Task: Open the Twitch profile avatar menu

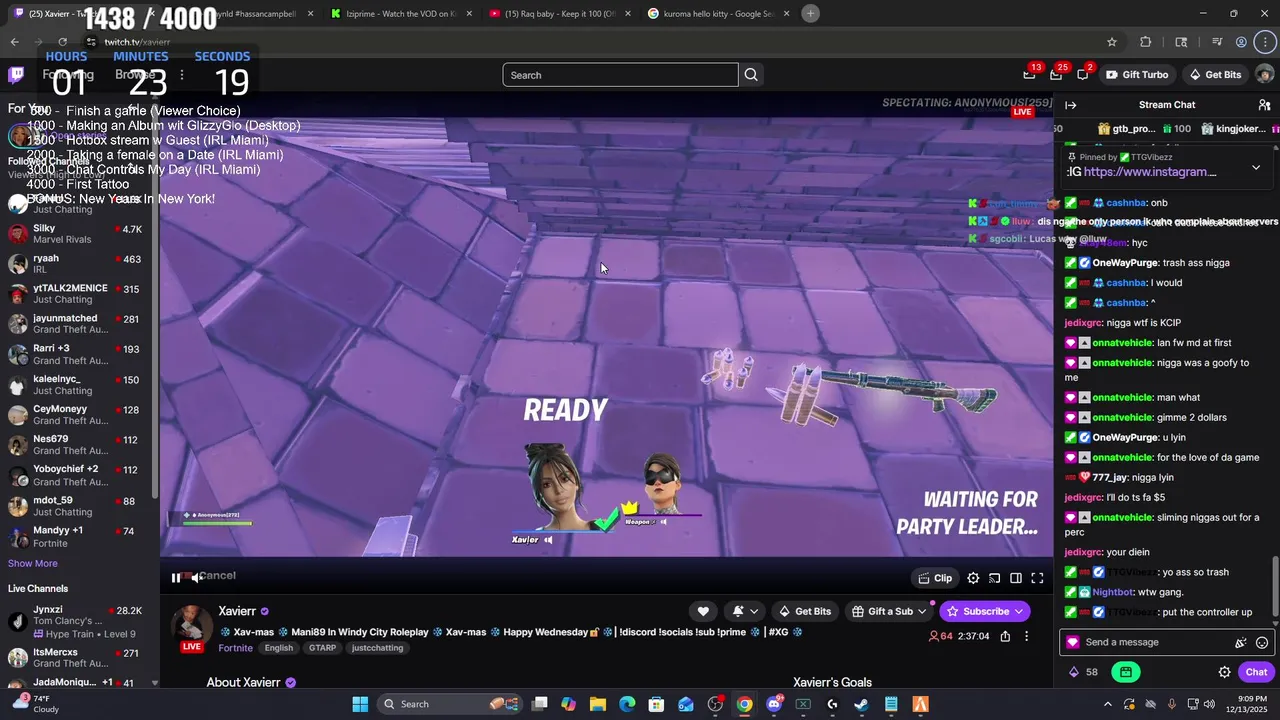Action: coord(1264,75)
